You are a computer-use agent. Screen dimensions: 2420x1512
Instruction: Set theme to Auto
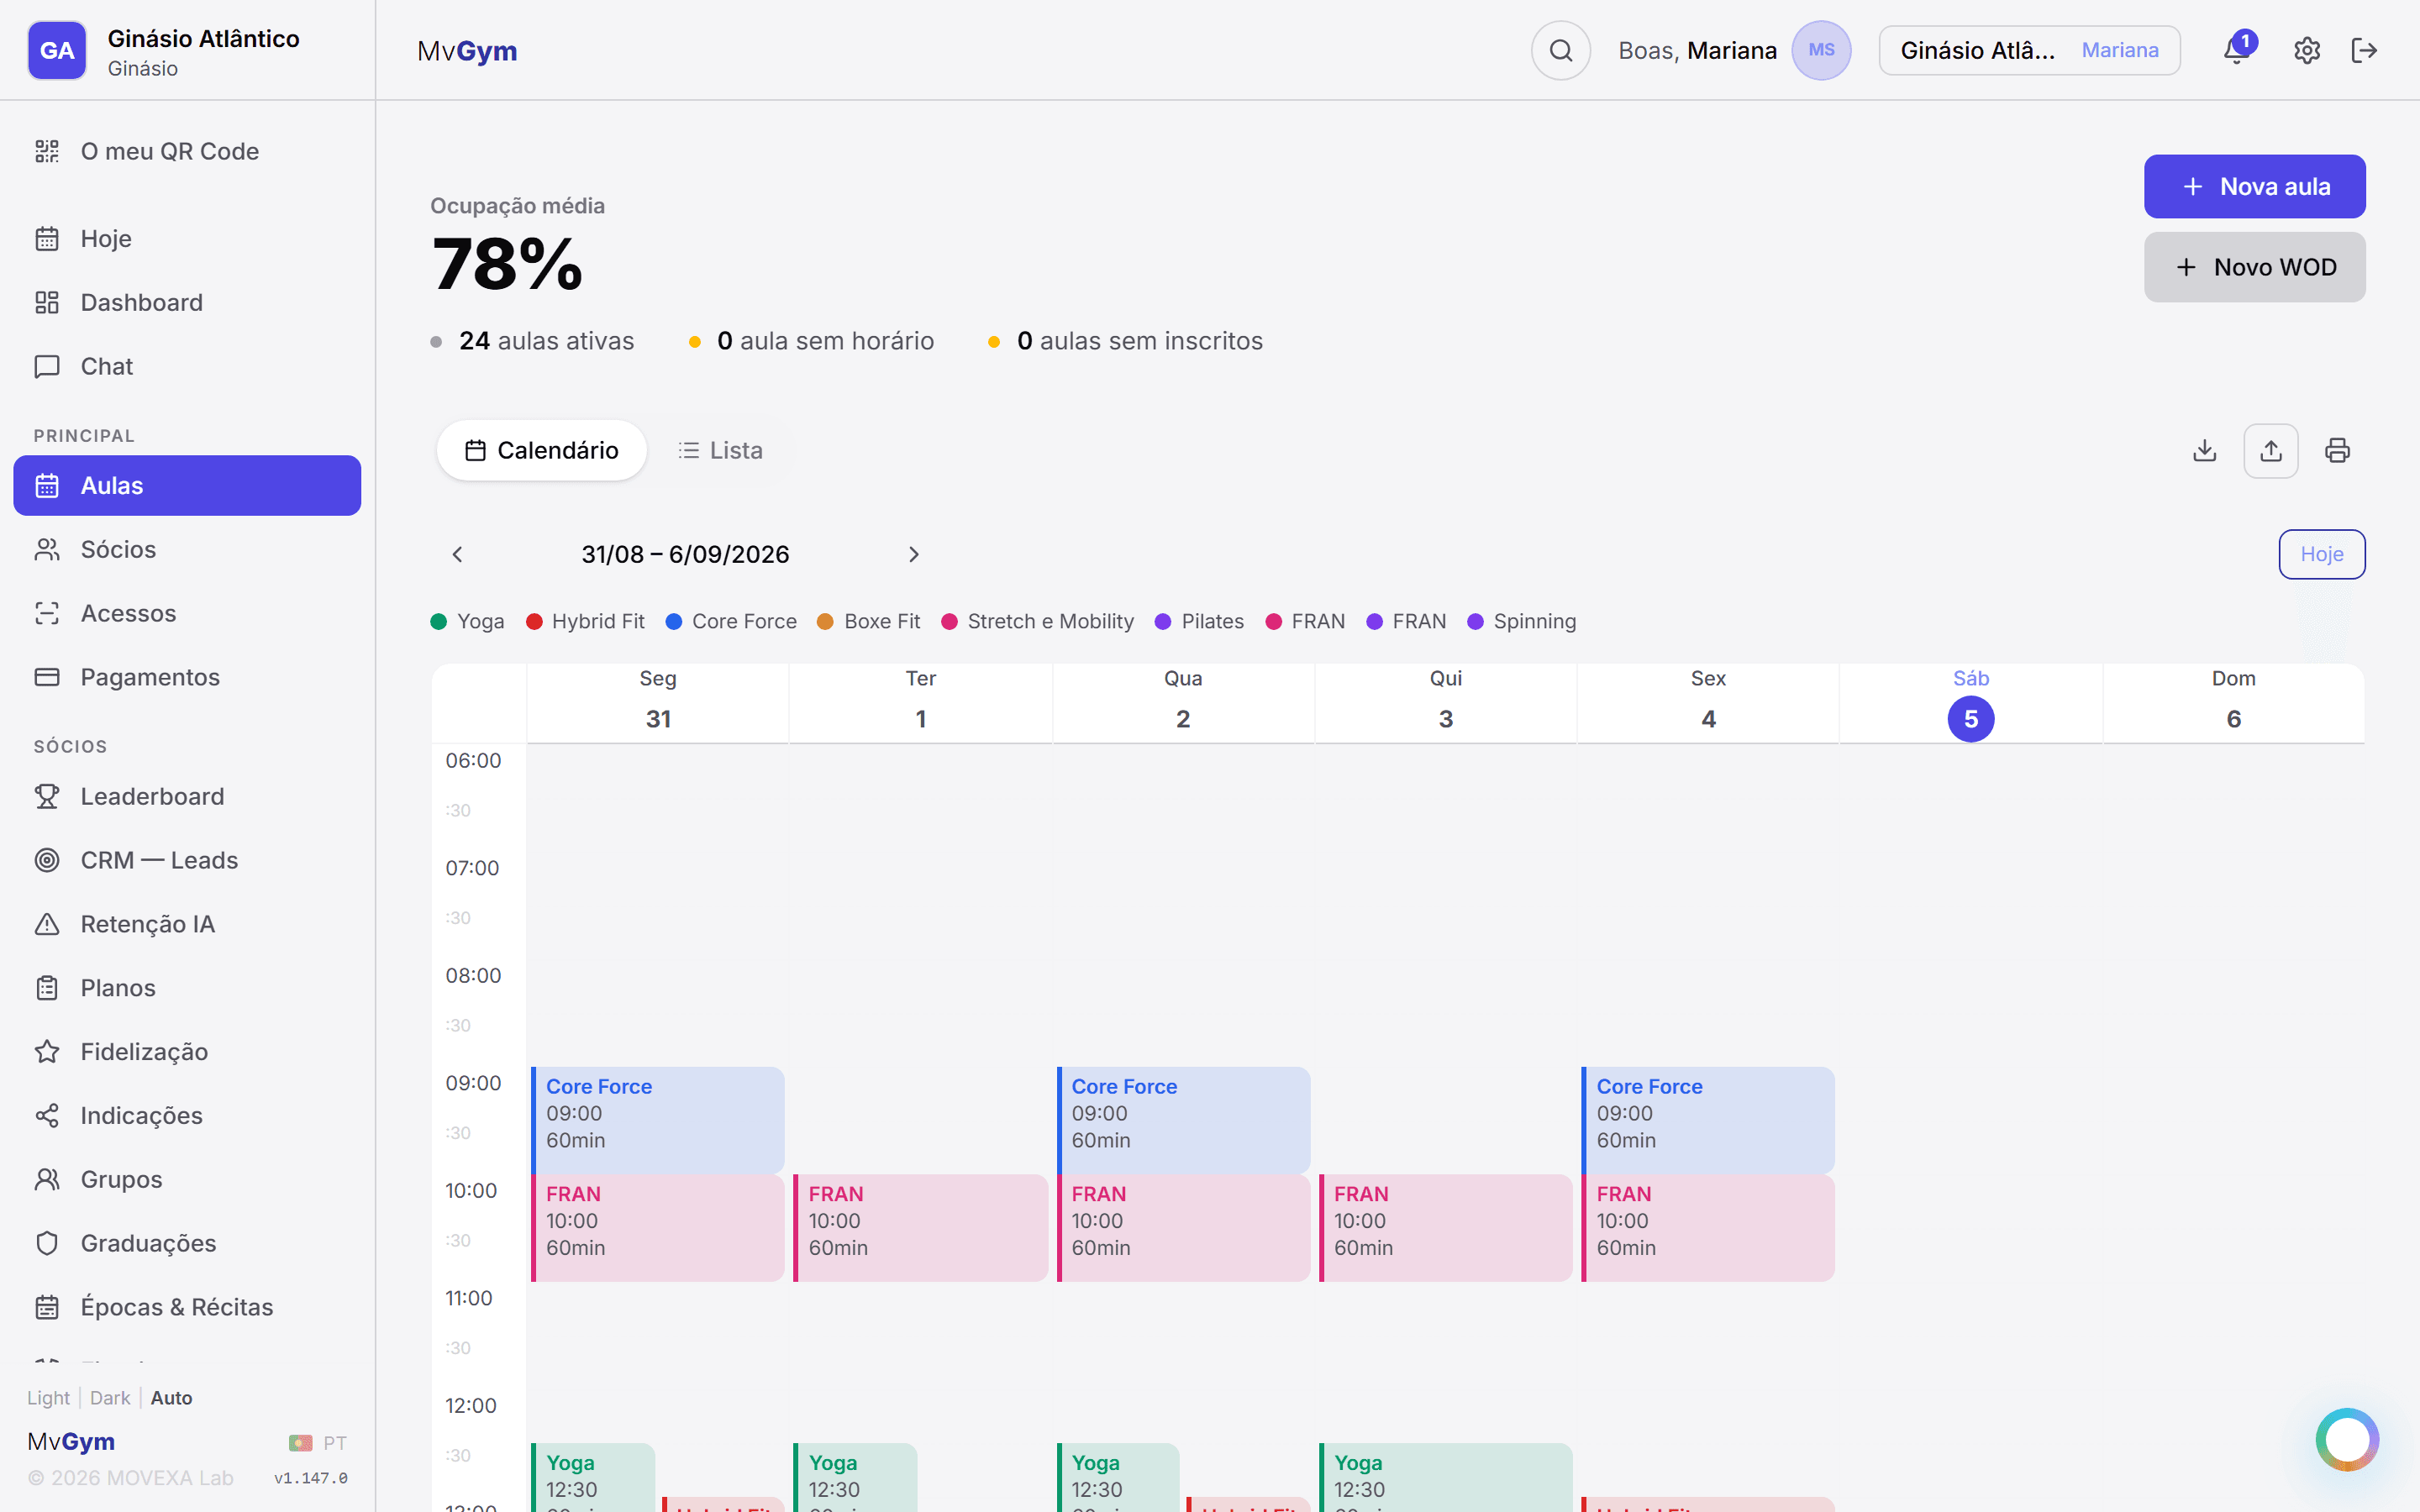pyautogui.click(x=171, y=1398)
